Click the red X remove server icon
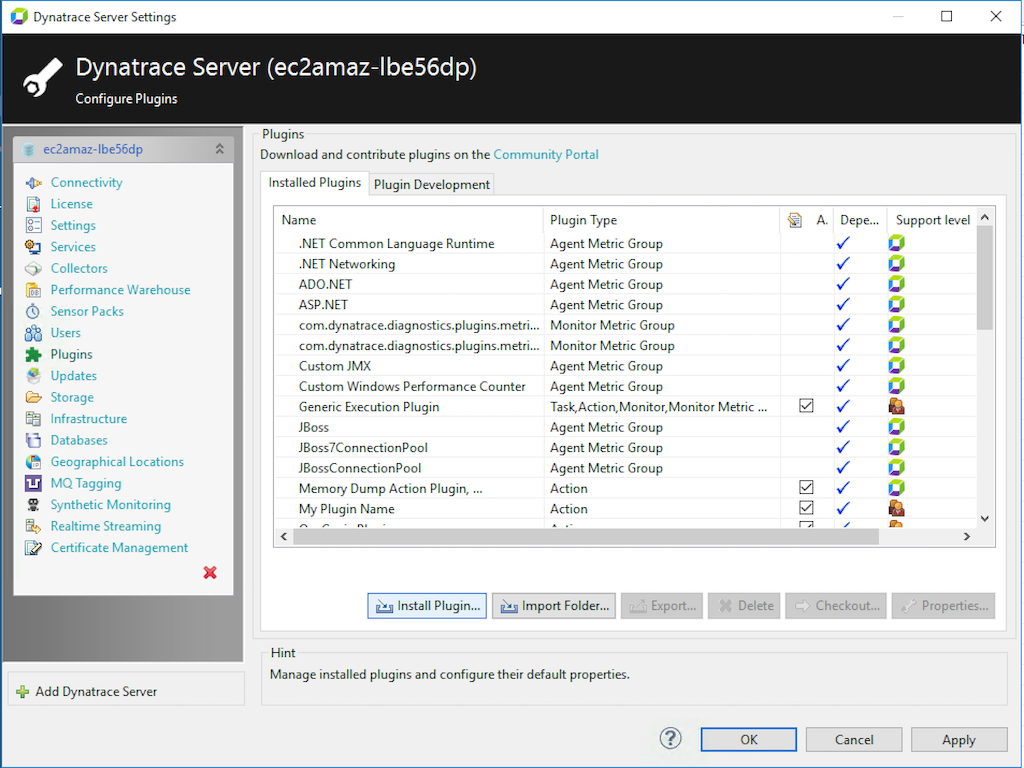Image resolution: width=1024 pixels, height=768 pixels. 210,573
